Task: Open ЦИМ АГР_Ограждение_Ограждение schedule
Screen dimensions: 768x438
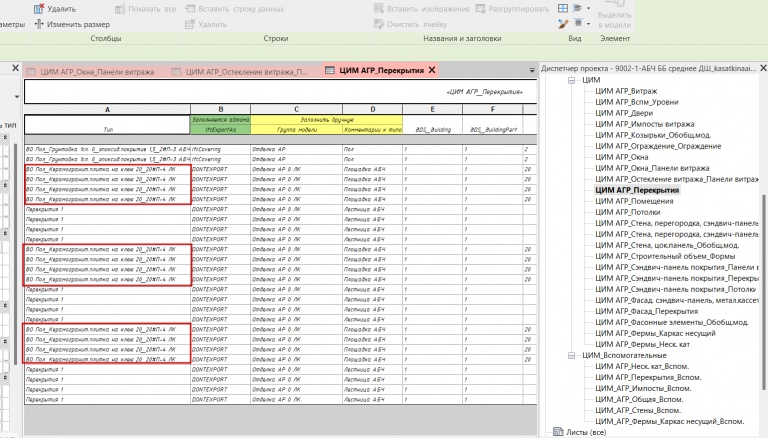Action: pos(658,146)
